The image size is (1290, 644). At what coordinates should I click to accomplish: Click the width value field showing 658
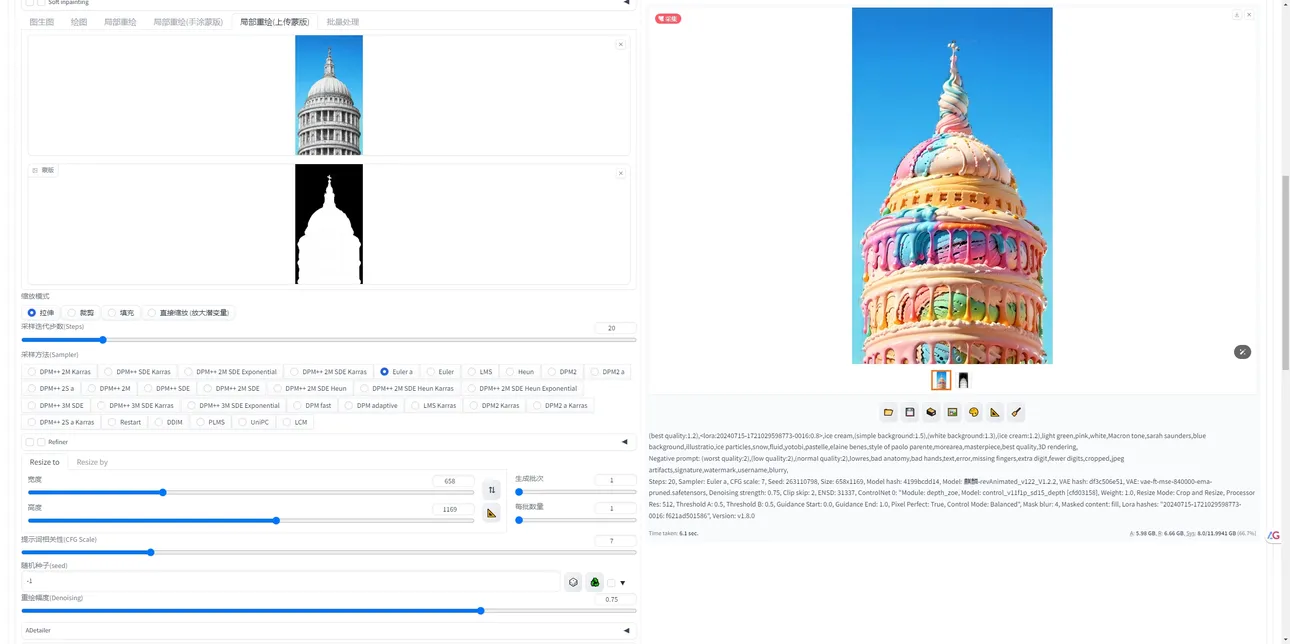[x=453, y=481]
